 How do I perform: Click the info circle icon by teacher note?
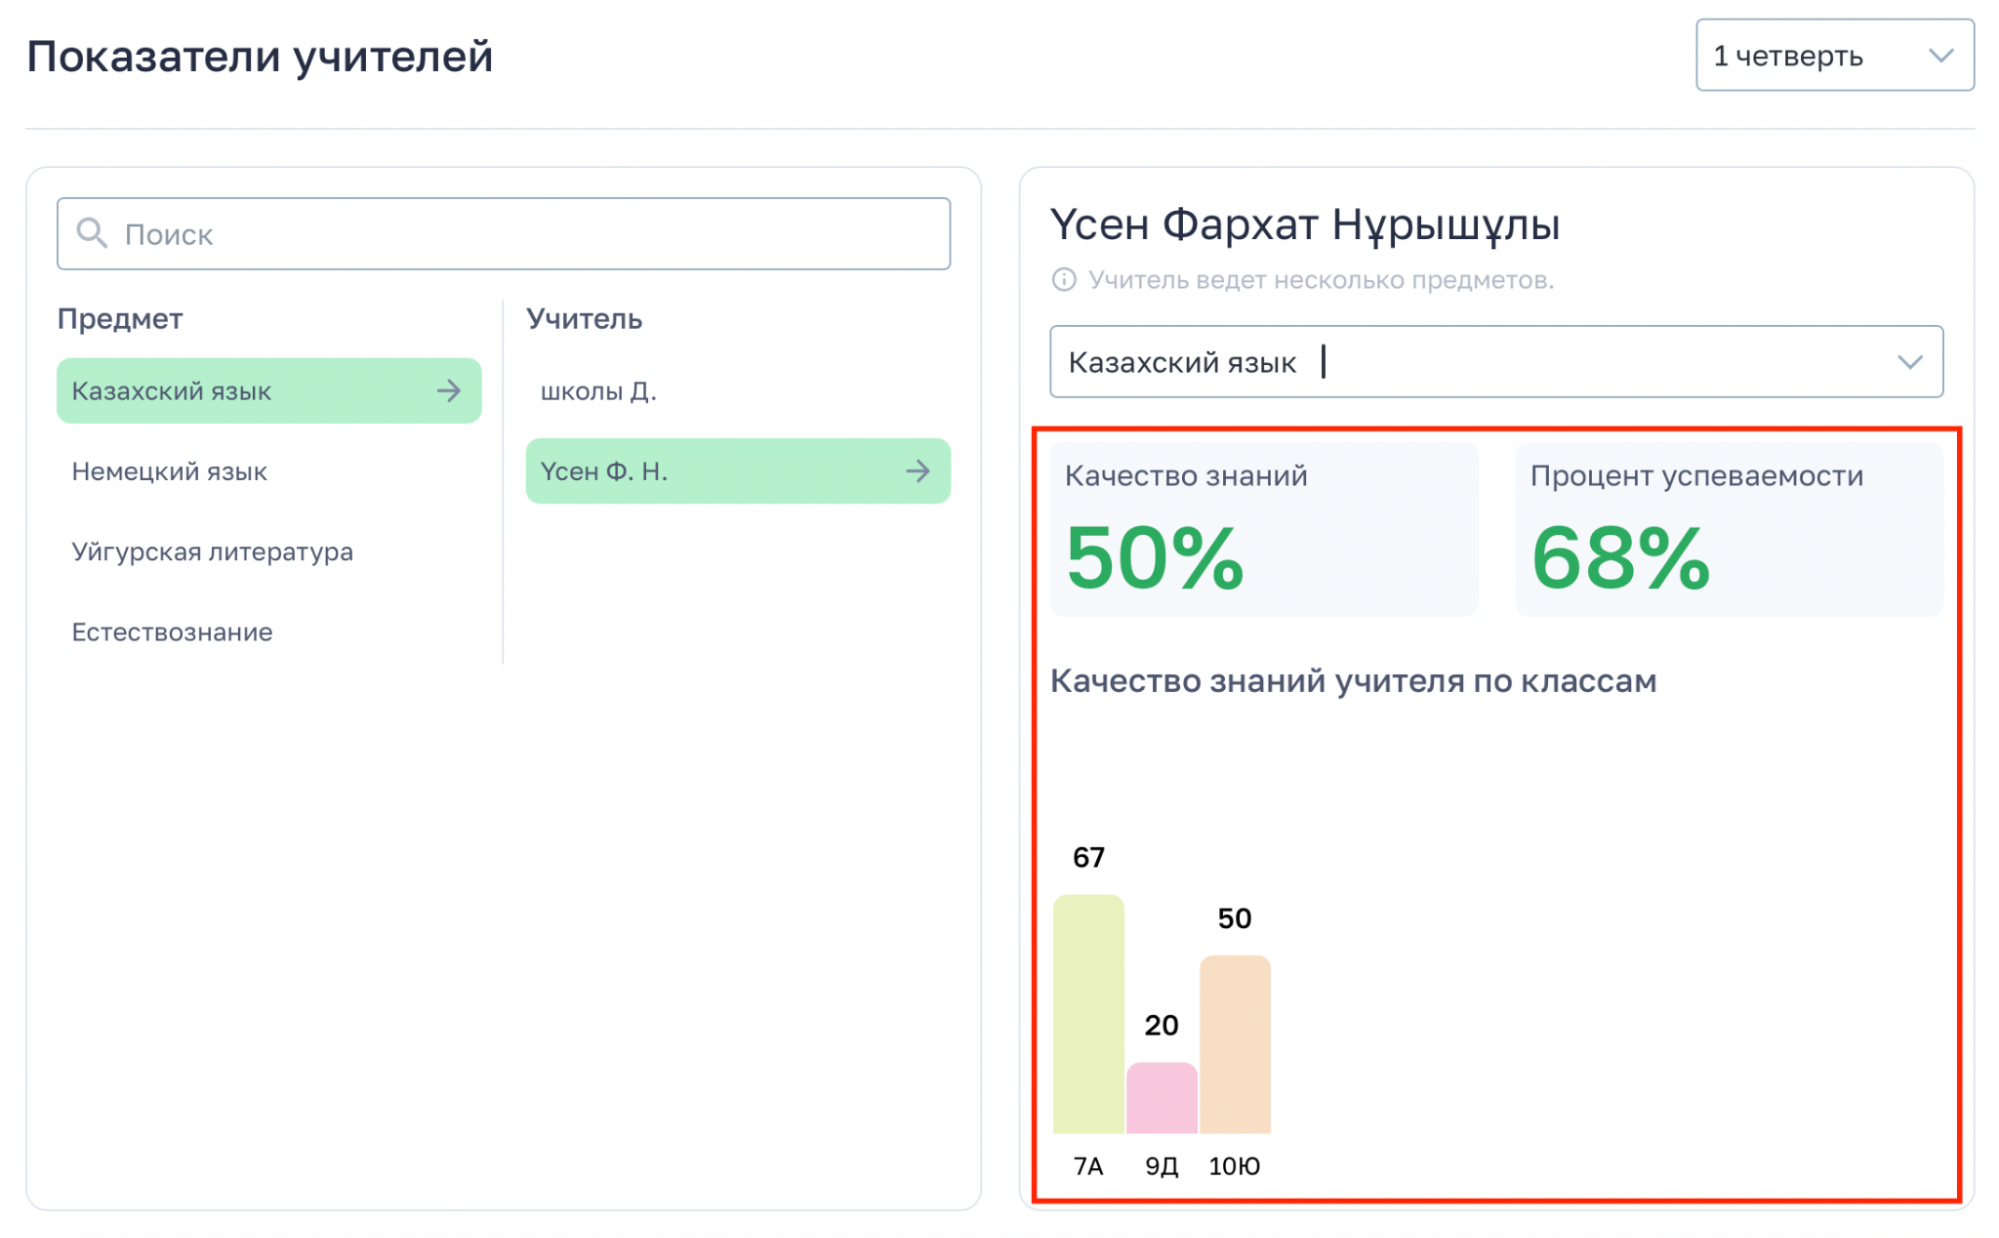[x=1063, y=280]
